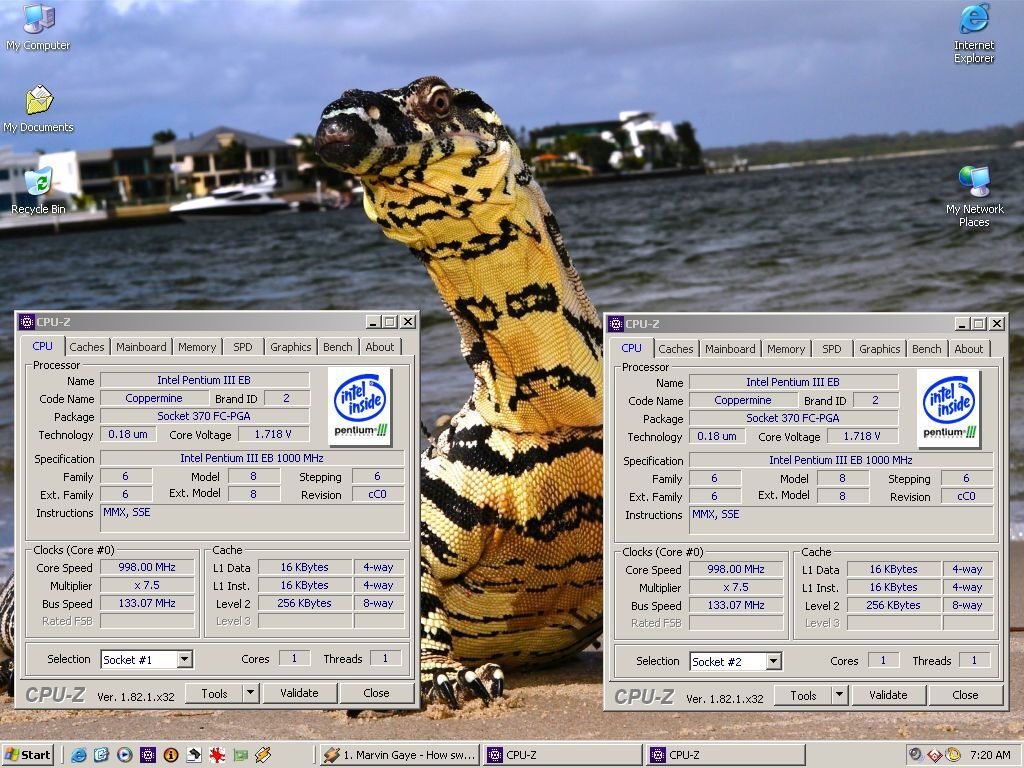Screen dimensions: 1024x768
Task: Open My Computer desktop icon
Action: pyautogui.click(x=38, y=20)
